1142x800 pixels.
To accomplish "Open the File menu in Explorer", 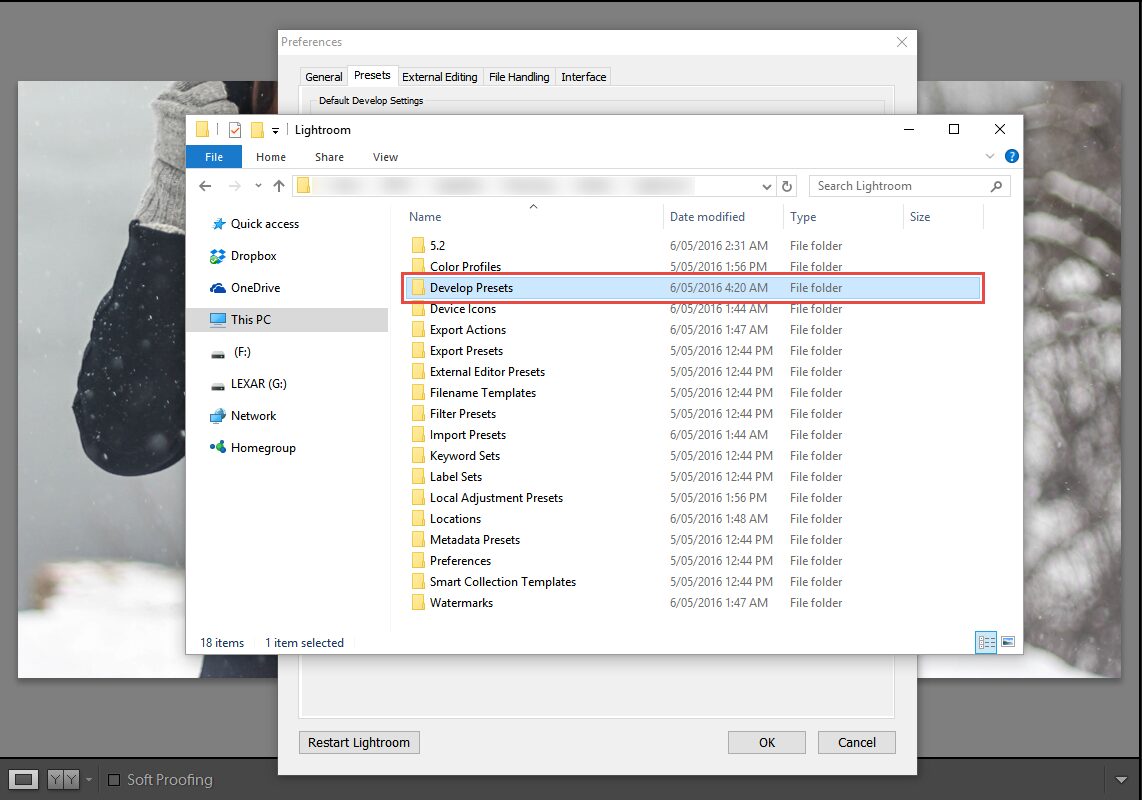I will coord(214,157).
